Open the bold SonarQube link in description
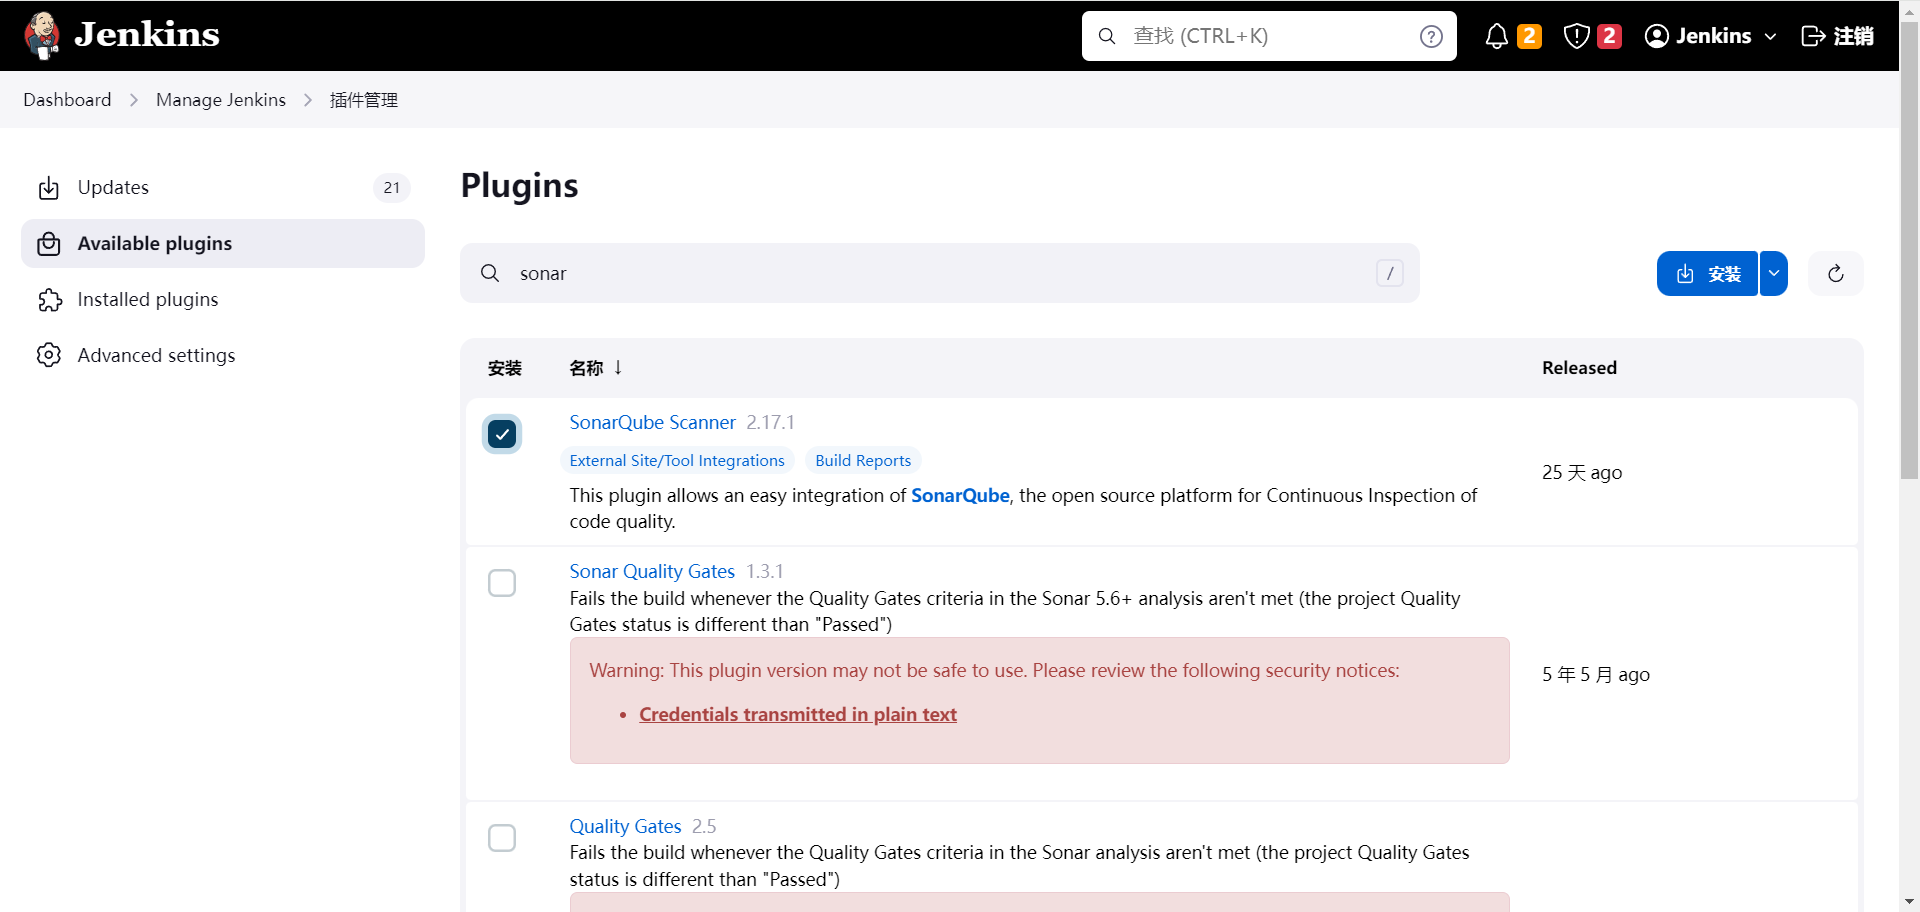The width and height of the screenshot is (1920, 912). click(x=960, y=496)
